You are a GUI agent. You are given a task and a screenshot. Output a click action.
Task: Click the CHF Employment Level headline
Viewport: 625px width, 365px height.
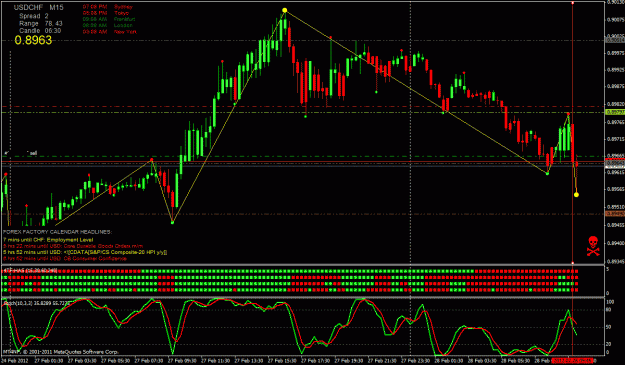pyautogui.click(x=48, y=240)
